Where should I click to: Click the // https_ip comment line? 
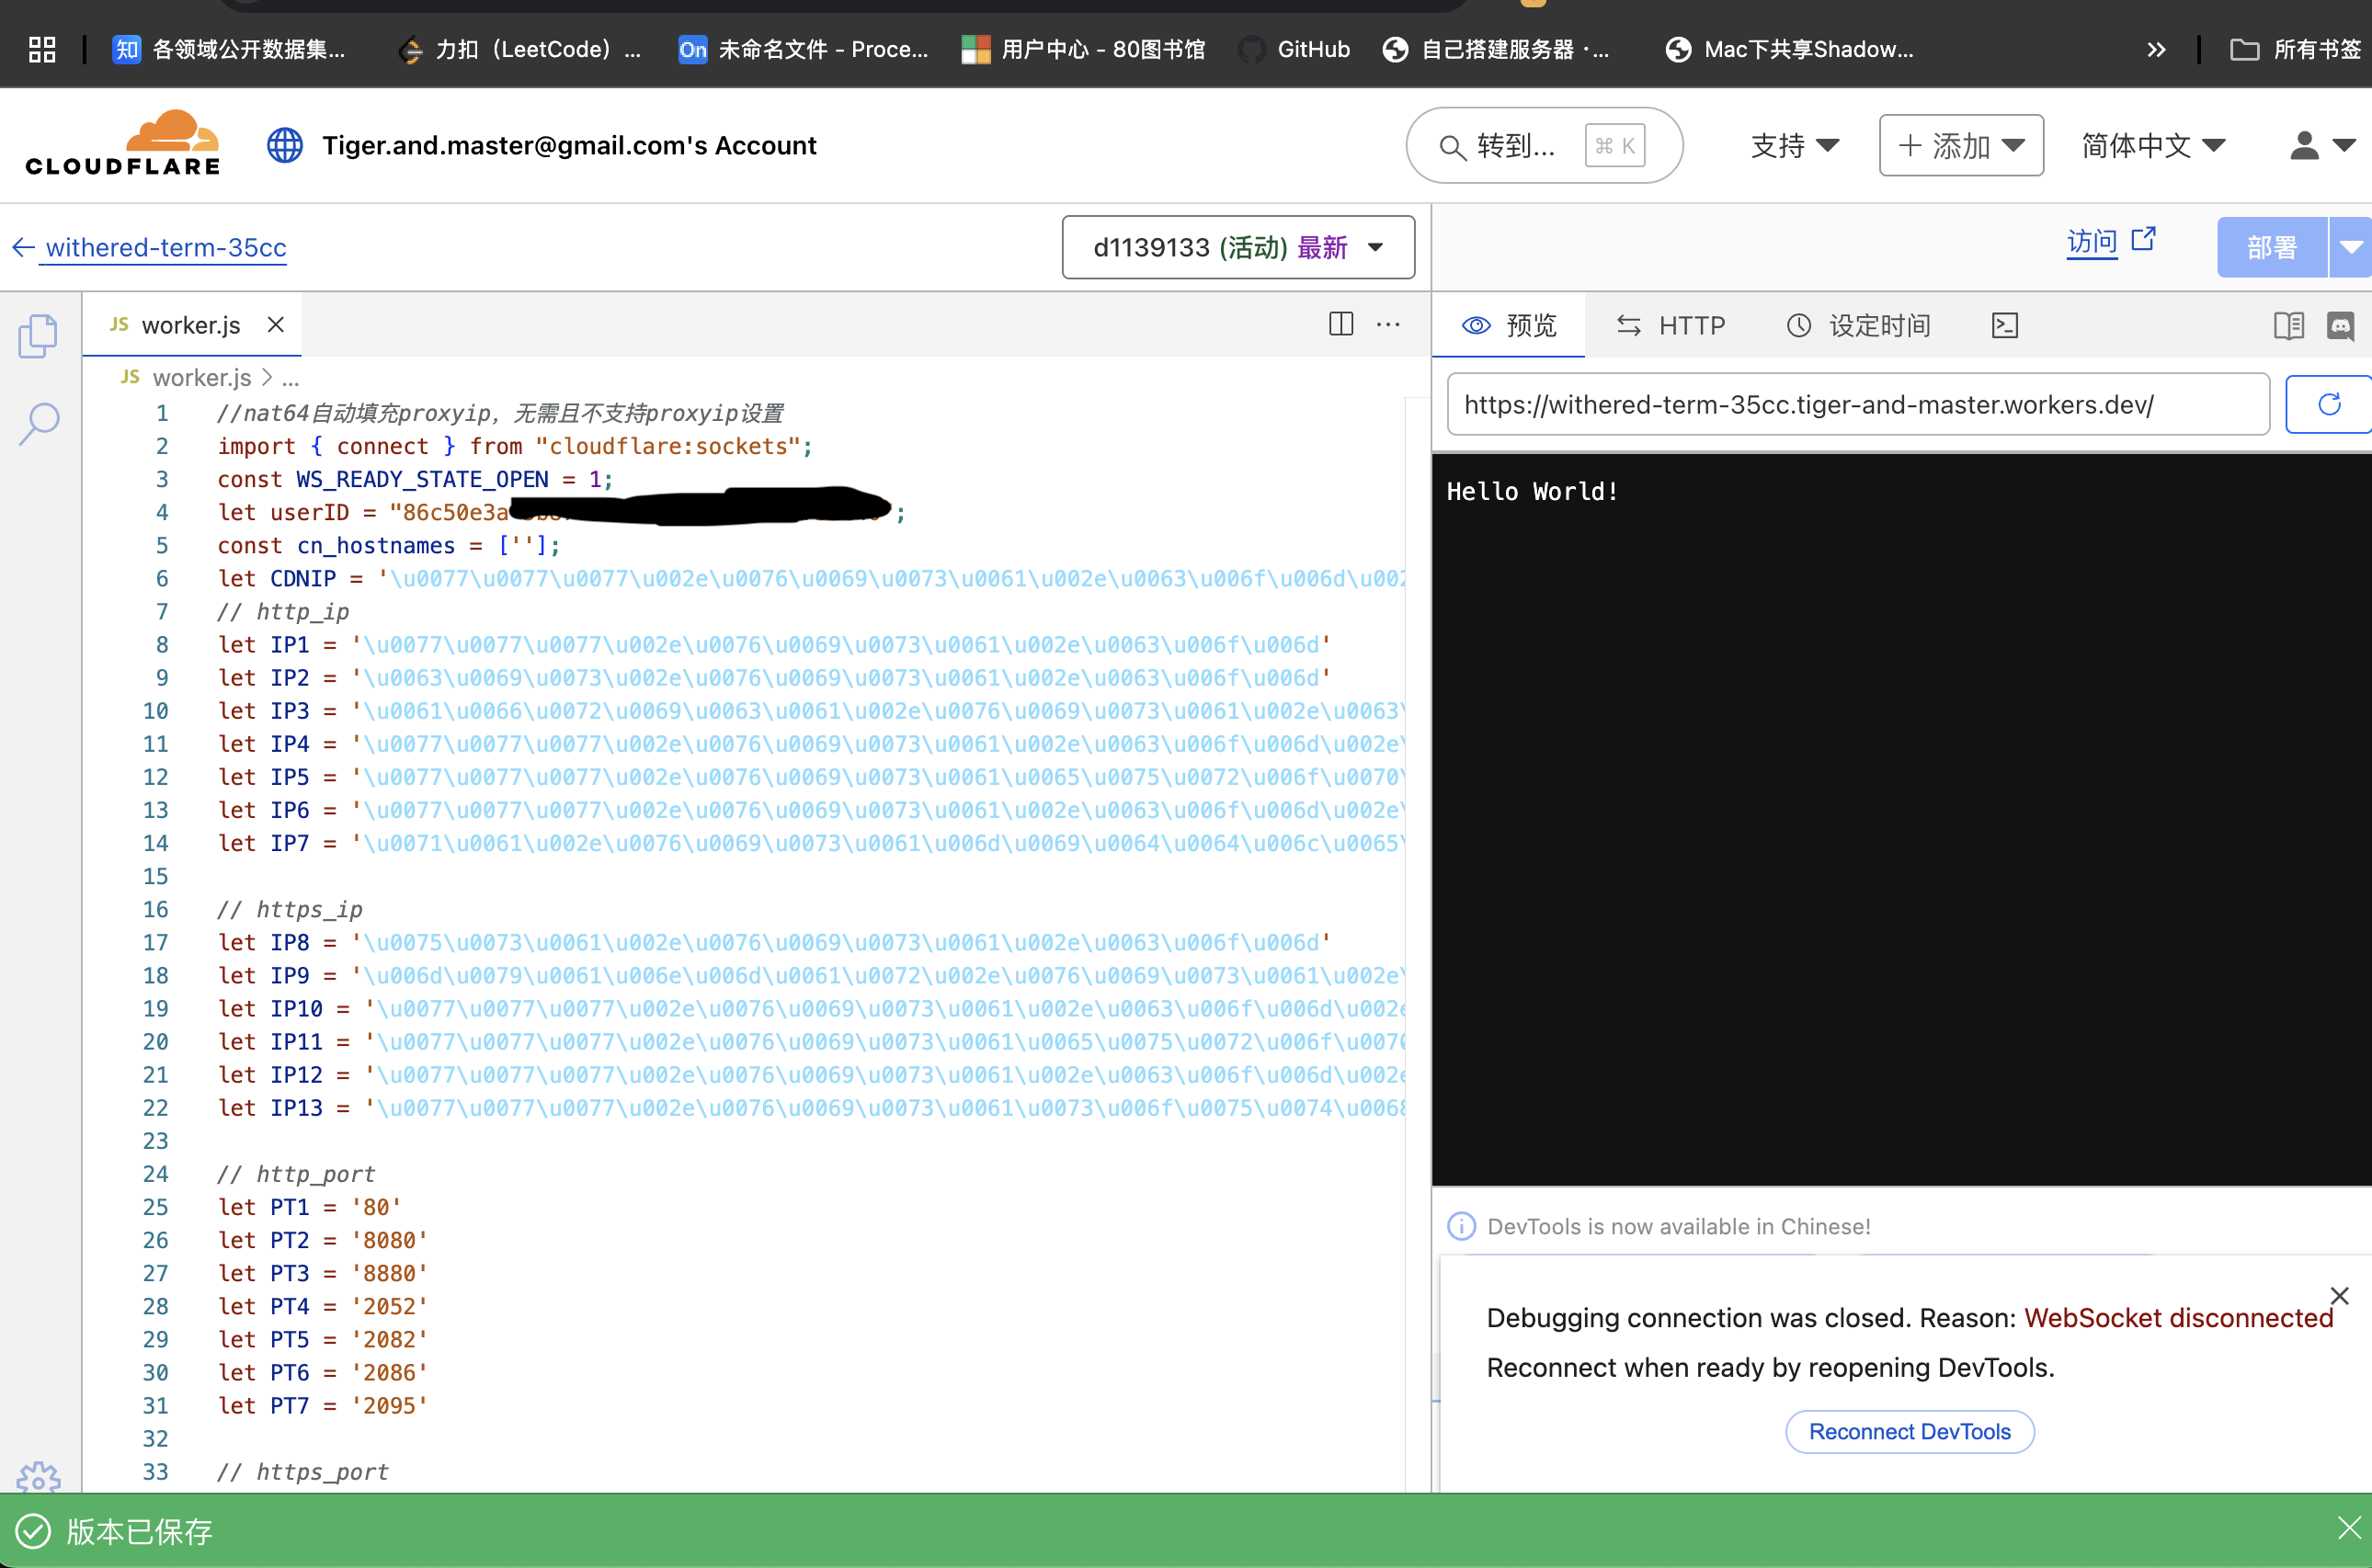(x=290, y=909)
